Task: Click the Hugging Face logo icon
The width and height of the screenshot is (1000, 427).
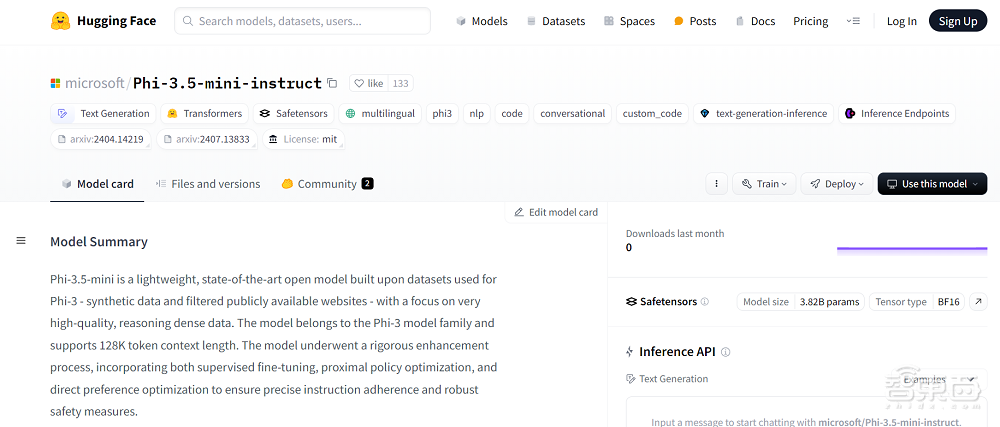Action: [60, 21]
